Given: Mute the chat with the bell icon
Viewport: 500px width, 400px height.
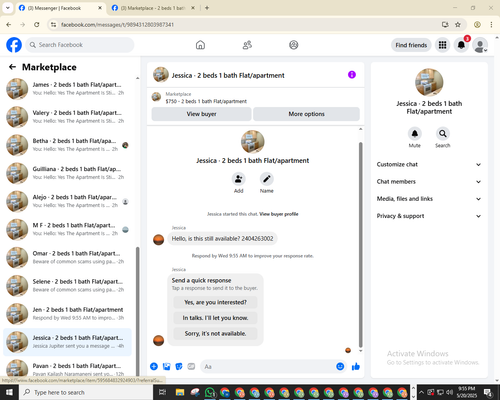Looking at the screenshot, I should point(415,134).
